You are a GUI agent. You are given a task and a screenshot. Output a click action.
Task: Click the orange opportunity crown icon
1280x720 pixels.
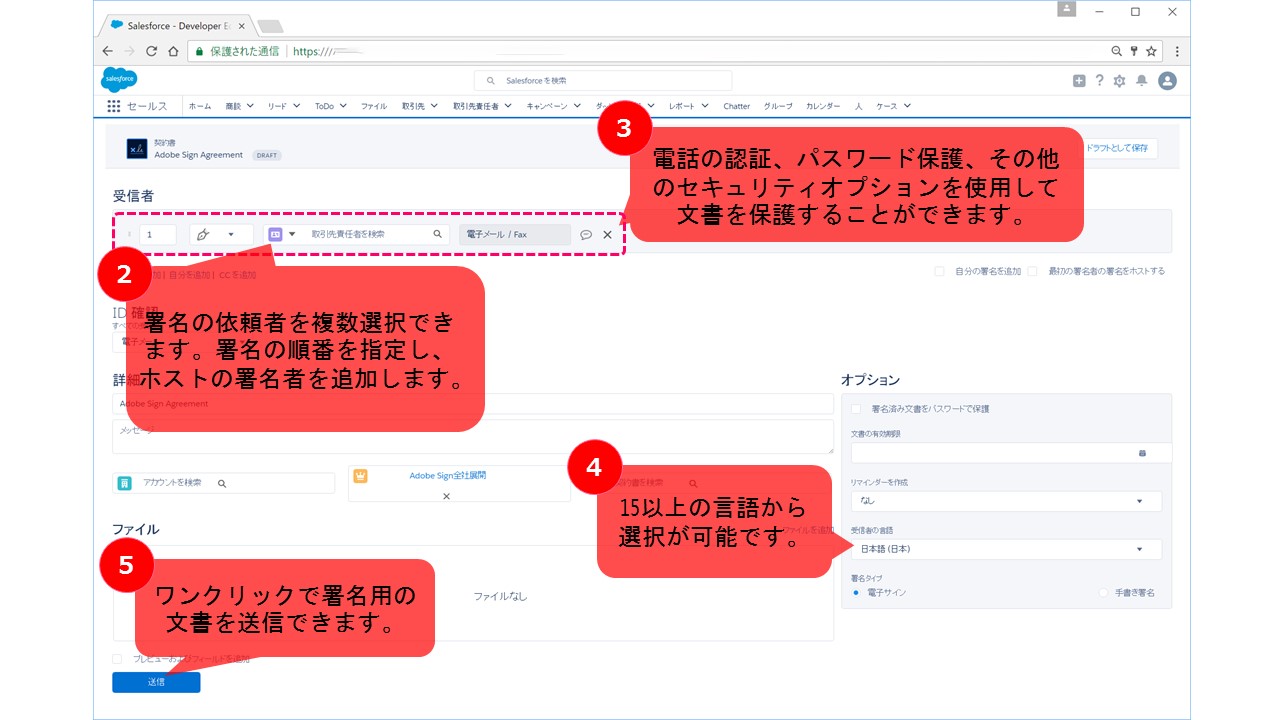pyautogui.click(x=361, y=476)
